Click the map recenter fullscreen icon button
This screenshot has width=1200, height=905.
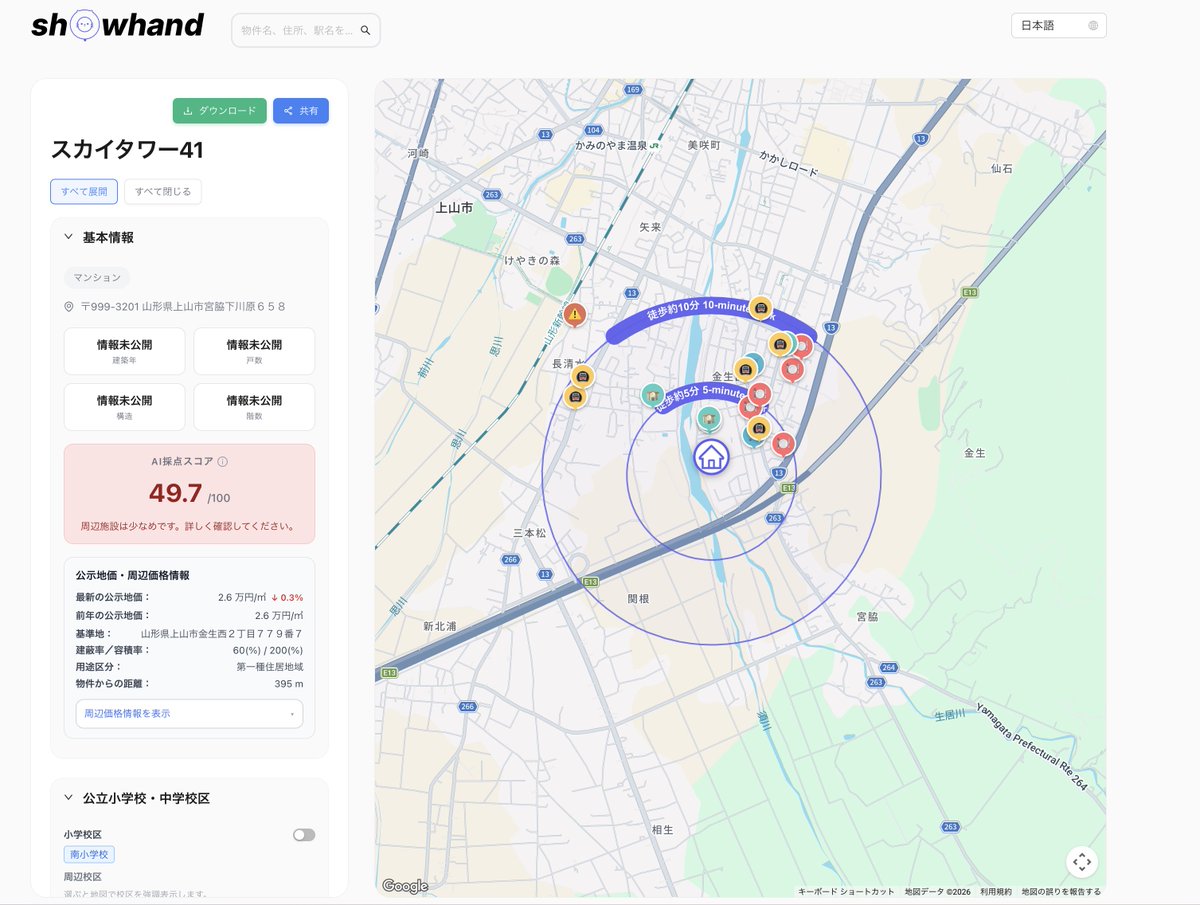tap(1081, 861)
